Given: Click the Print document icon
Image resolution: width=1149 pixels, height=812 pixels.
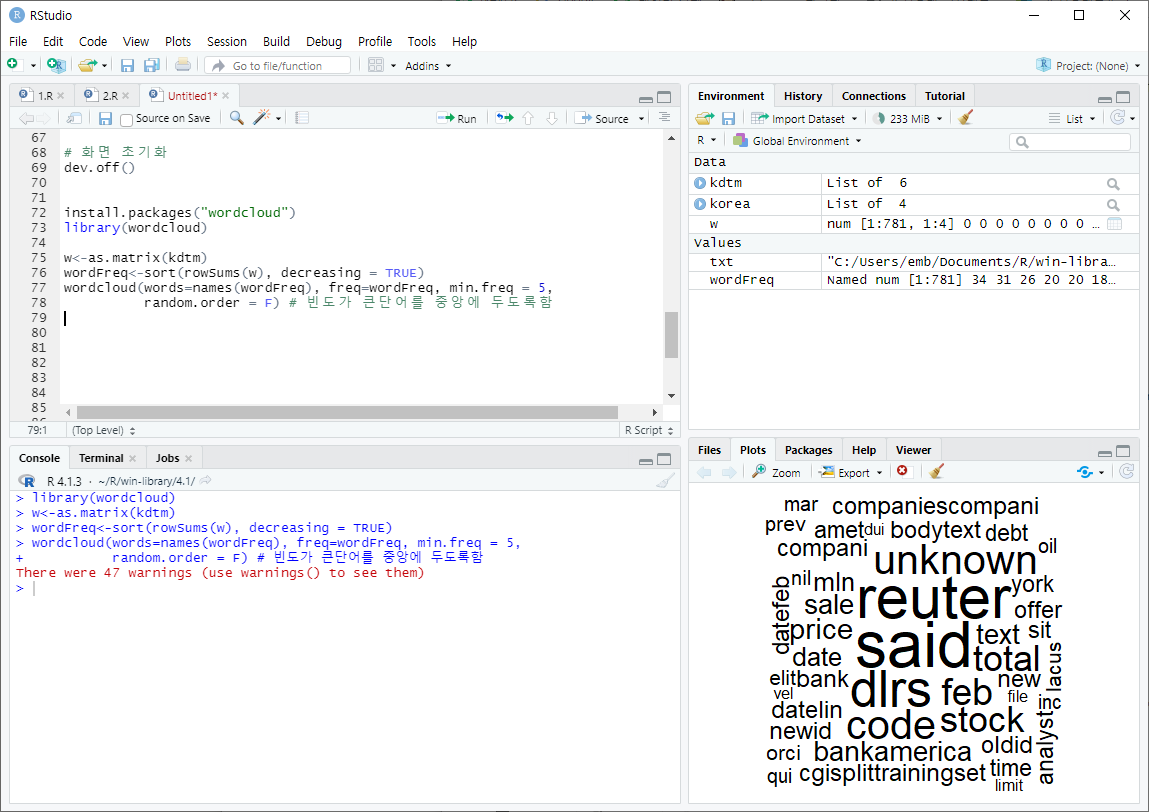Looking at the screenshot, I should coord(182,65).
